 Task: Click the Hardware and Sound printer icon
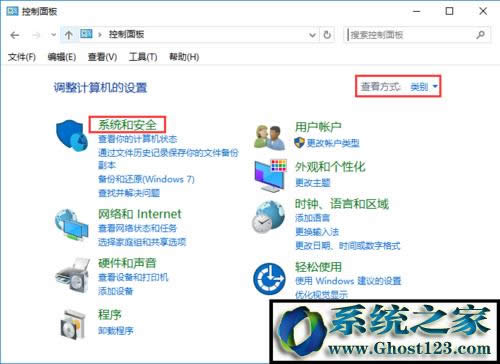coord(72,275)
